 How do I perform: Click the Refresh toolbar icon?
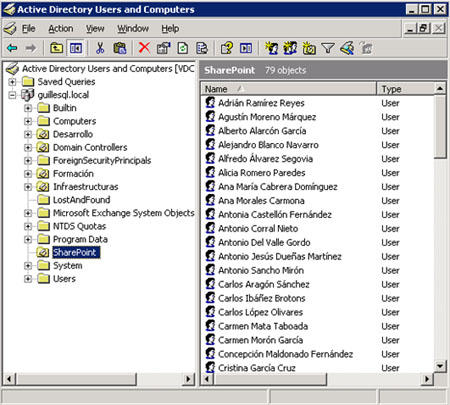pos(183,48)
